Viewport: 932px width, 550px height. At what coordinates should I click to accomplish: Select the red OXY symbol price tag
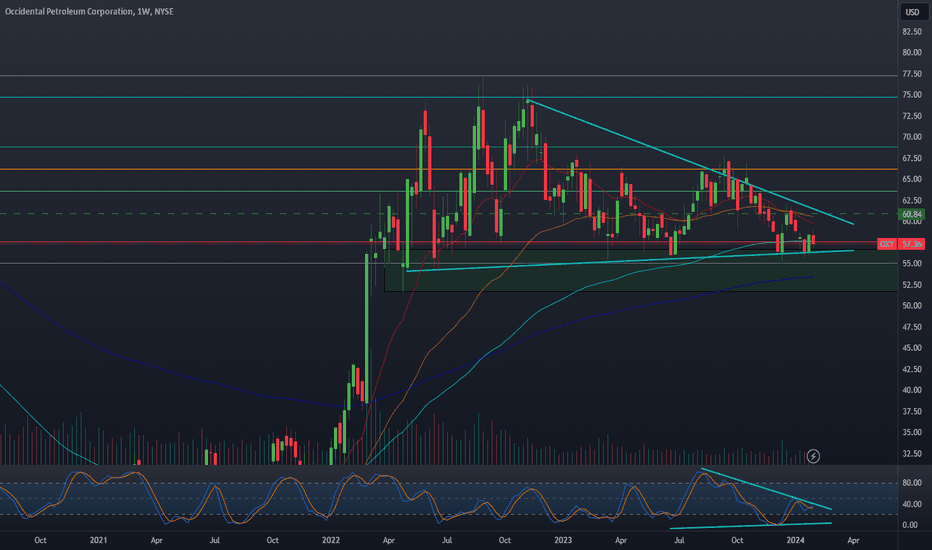pos(887,244)
